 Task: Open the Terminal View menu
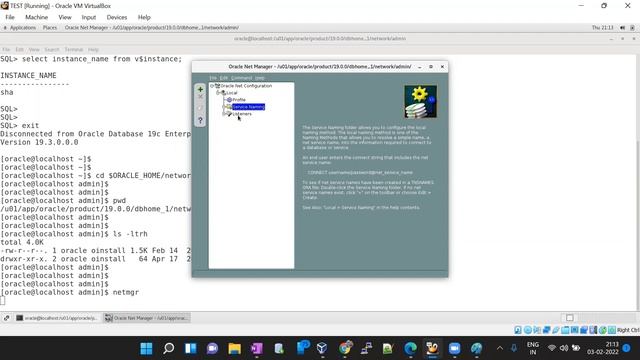click(34, 49)
